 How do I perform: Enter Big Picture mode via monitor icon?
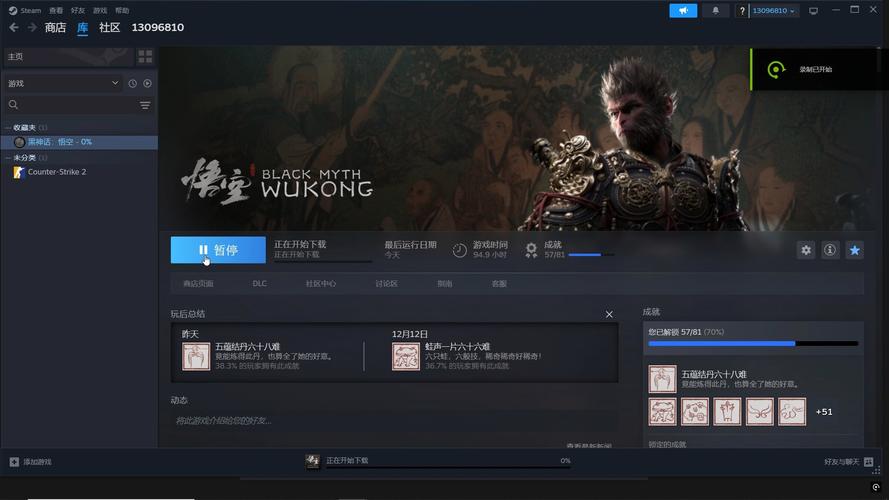[813, 11]
